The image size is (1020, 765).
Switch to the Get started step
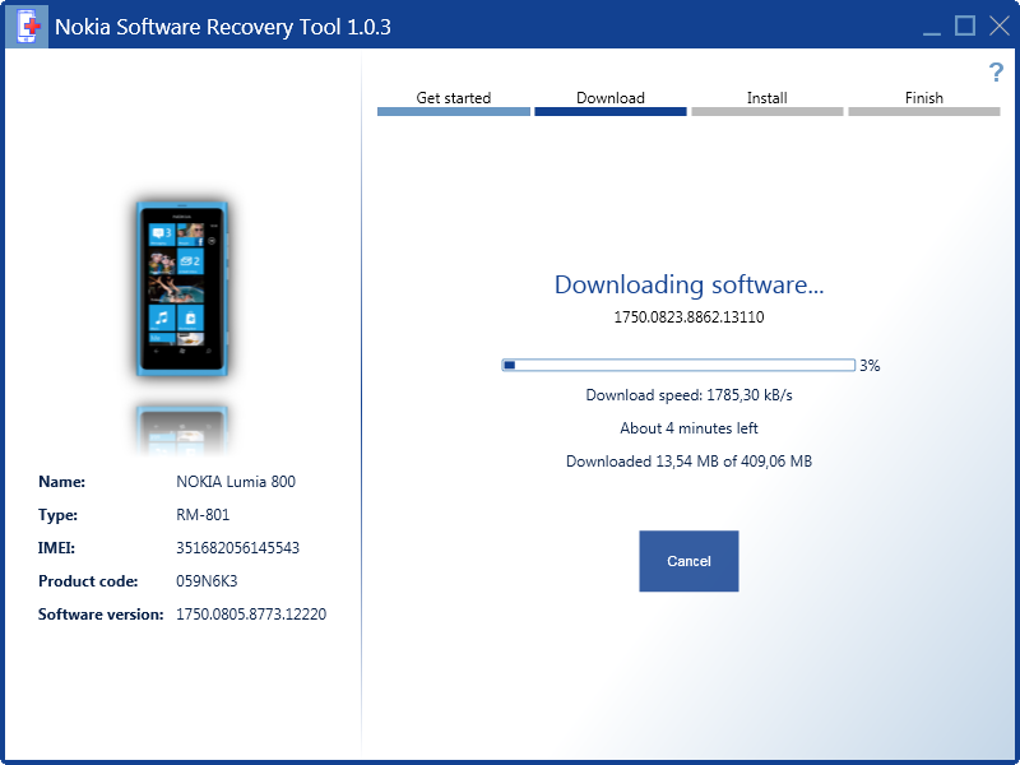tap(453, 103)
